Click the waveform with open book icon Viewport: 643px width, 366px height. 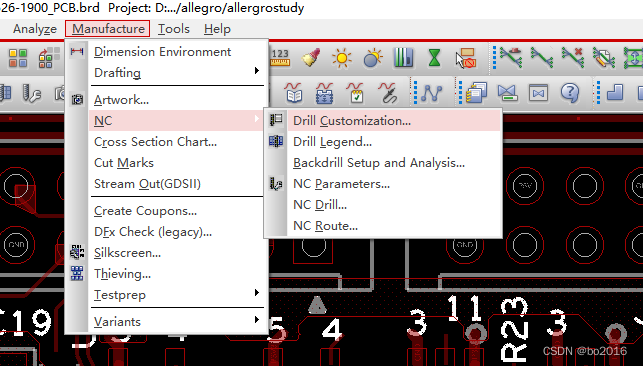[x=294, y=93]
